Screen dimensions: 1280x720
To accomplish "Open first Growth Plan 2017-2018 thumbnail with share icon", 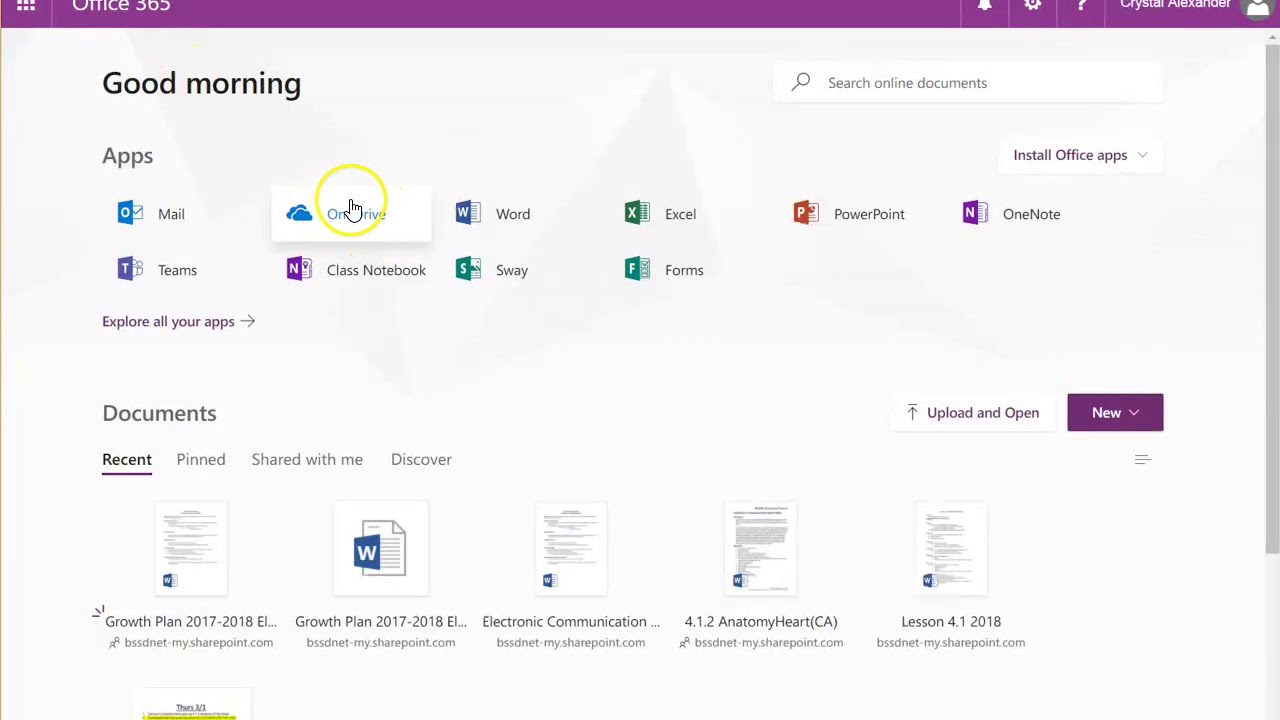I will point(191,549).
